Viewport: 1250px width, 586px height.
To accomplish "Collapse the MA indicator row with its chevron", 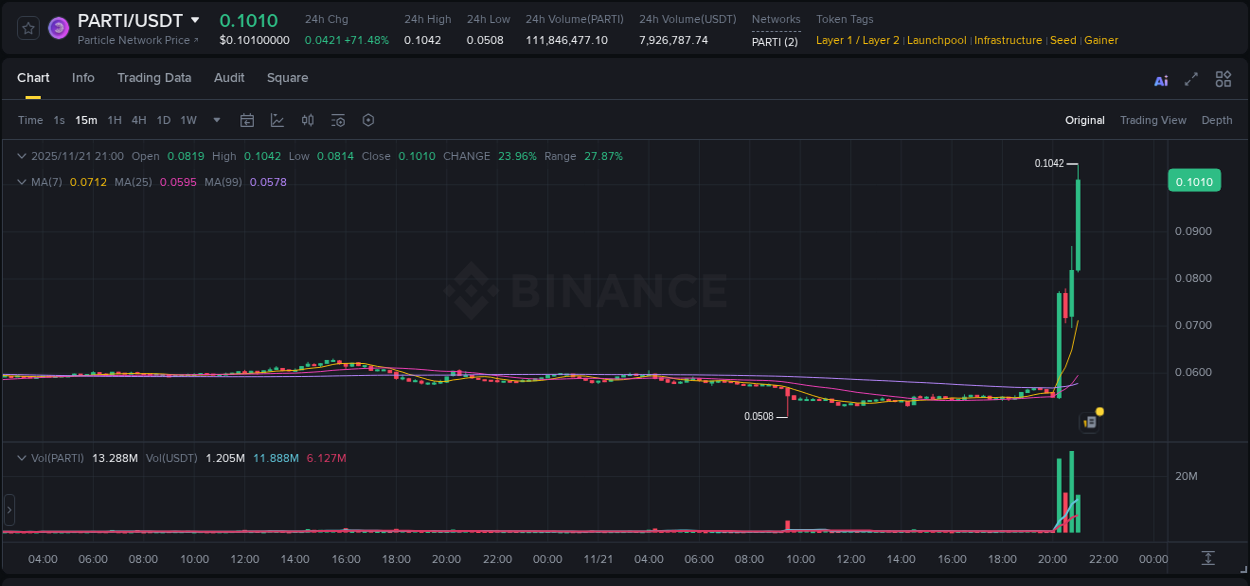I will [x=20, y=182].
